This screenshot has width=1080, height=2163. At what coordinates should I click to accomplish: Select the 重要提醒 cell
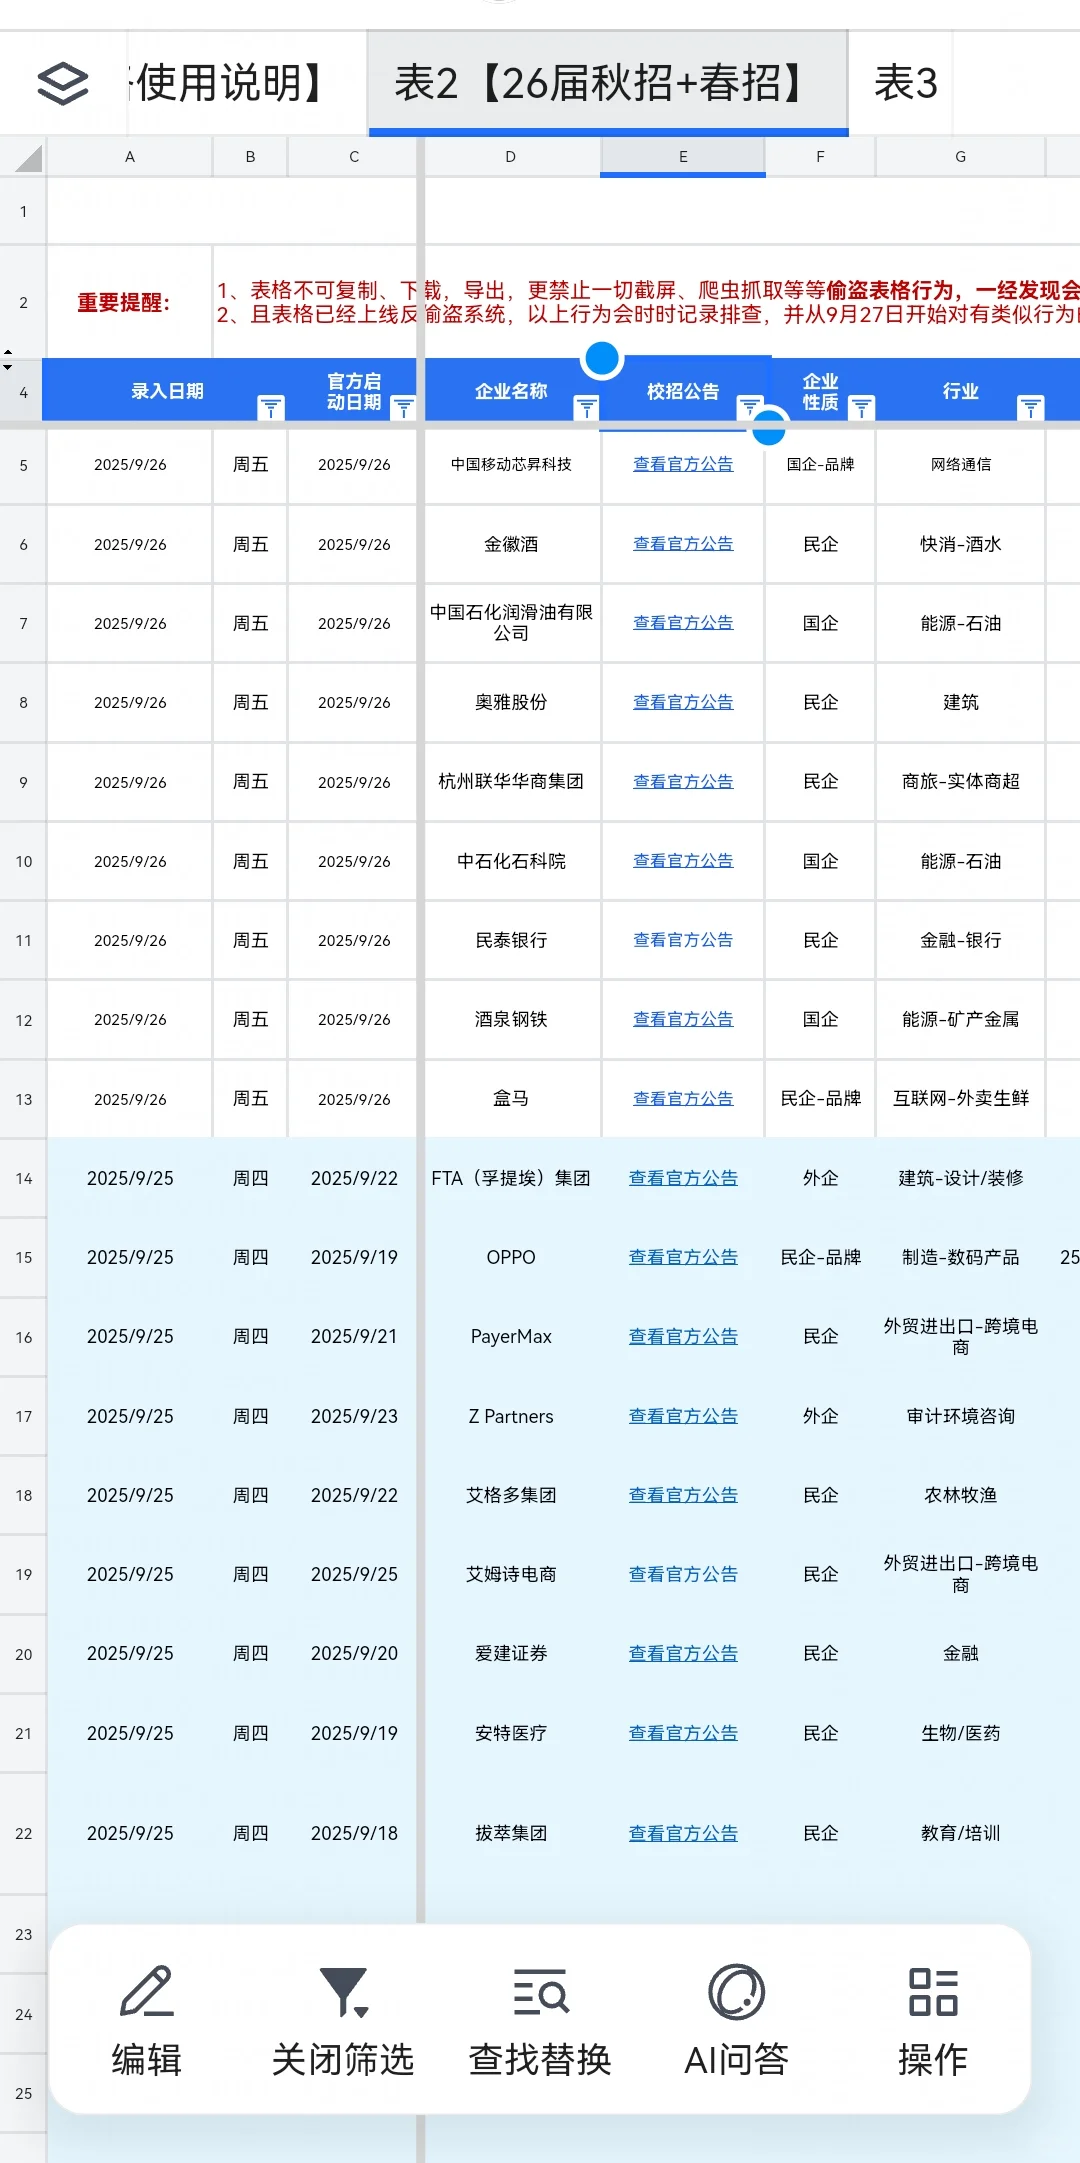point(130,302)
